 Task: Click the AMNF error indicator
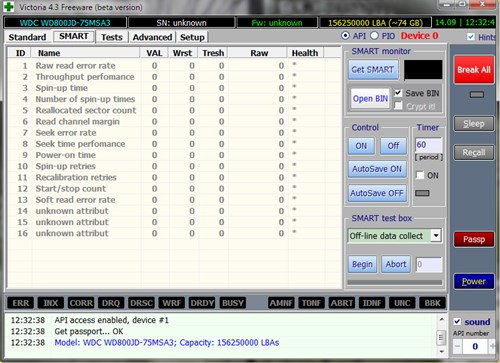point(281,303)
